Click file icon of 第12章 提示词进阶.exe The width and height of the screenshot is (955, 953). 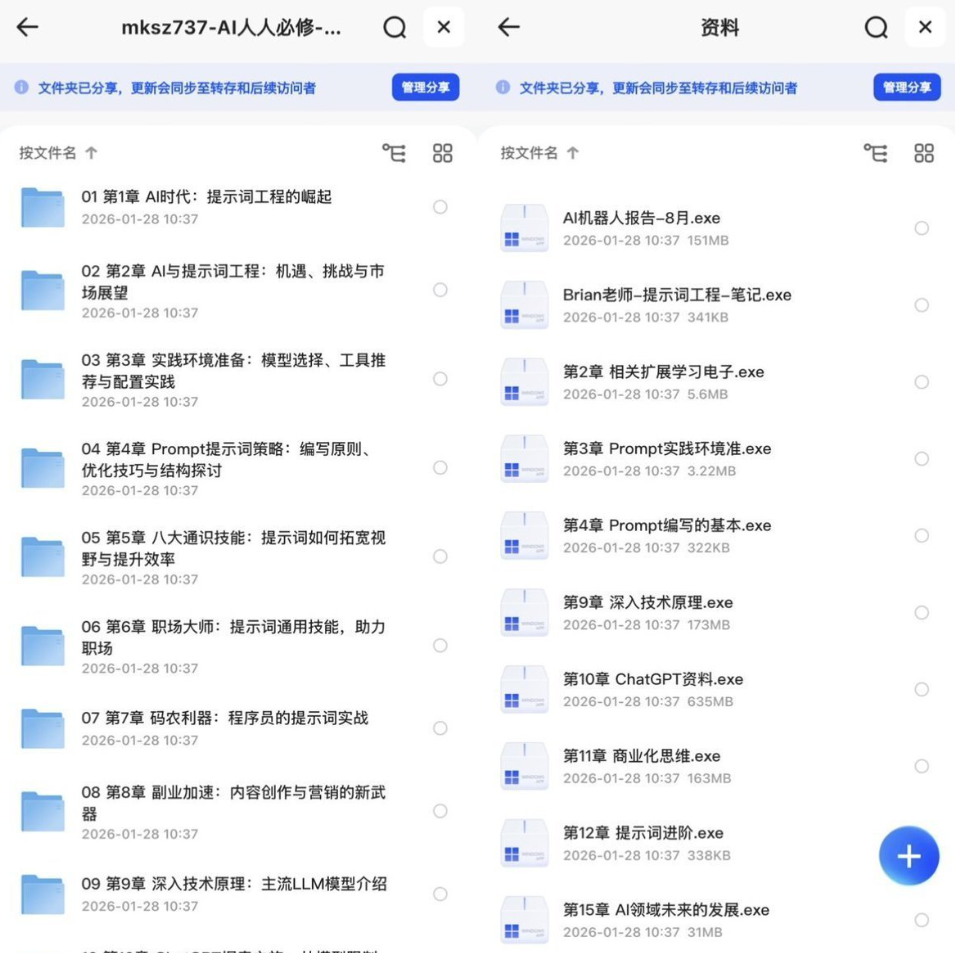(x=524, y=843)
